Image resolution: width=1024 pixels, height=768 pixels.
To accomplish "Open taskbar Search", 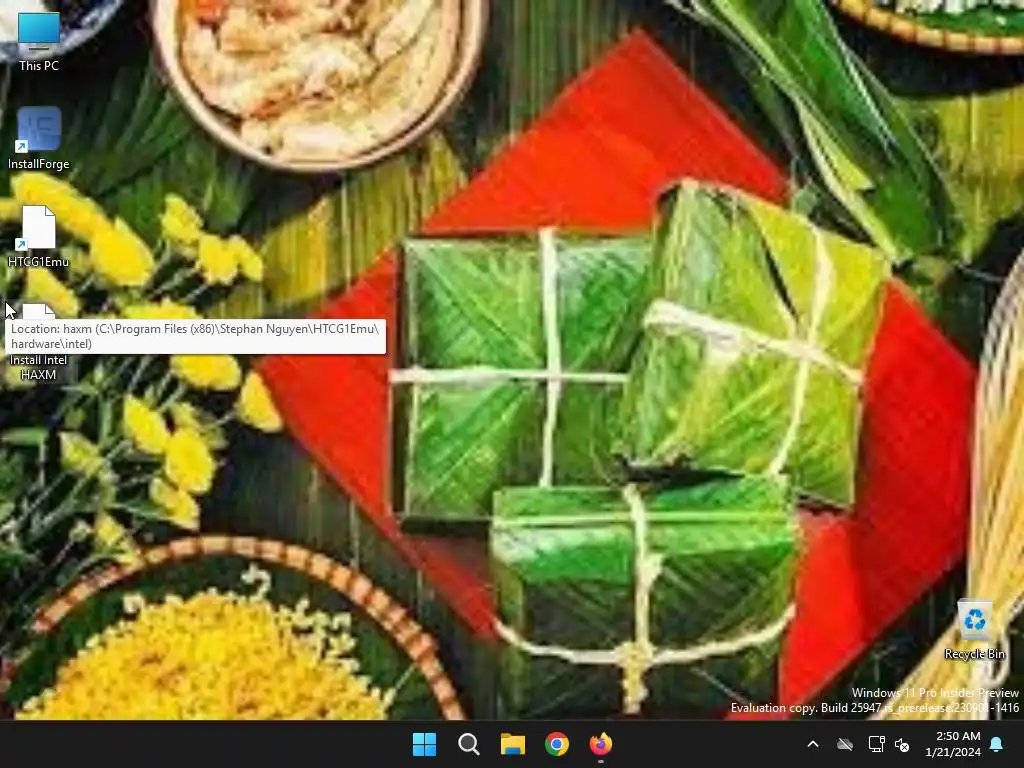I will [469, 744].
